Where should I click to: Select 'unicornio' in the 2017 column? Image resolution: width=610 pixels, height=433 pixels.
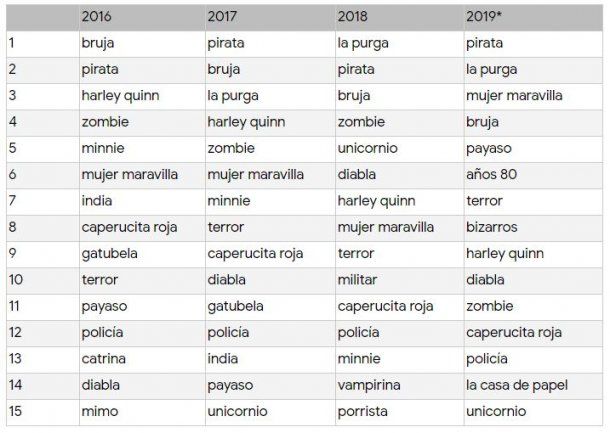(x=237, y=411)
